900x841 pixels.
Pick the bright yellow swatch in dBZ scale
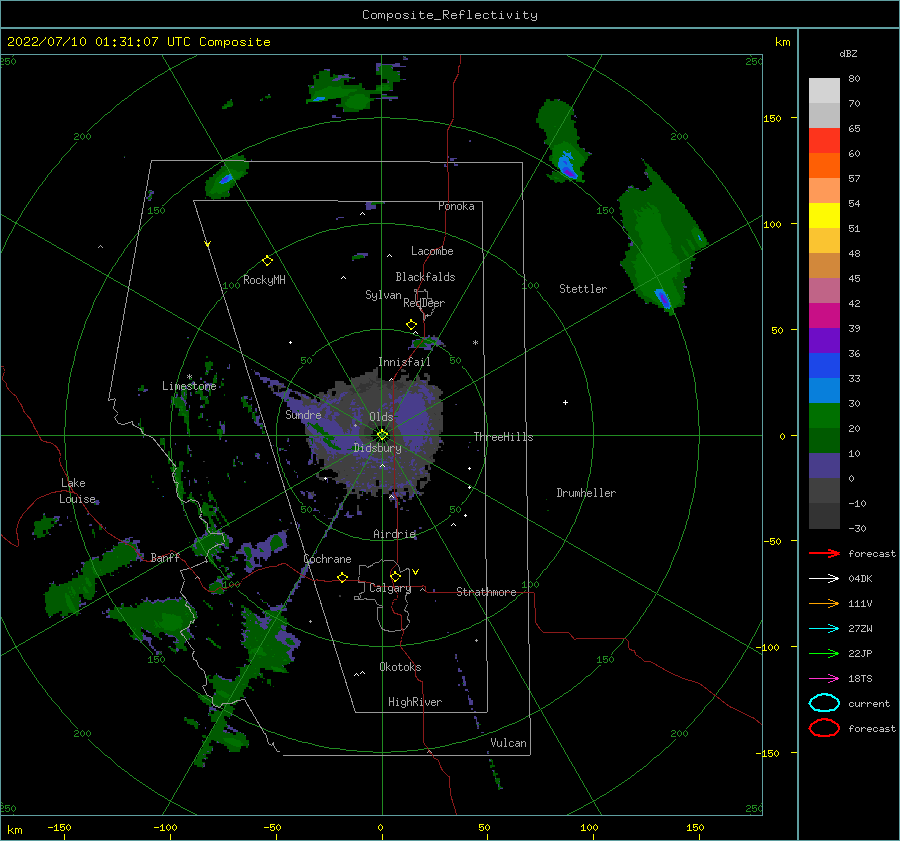[x=824, y=216]
